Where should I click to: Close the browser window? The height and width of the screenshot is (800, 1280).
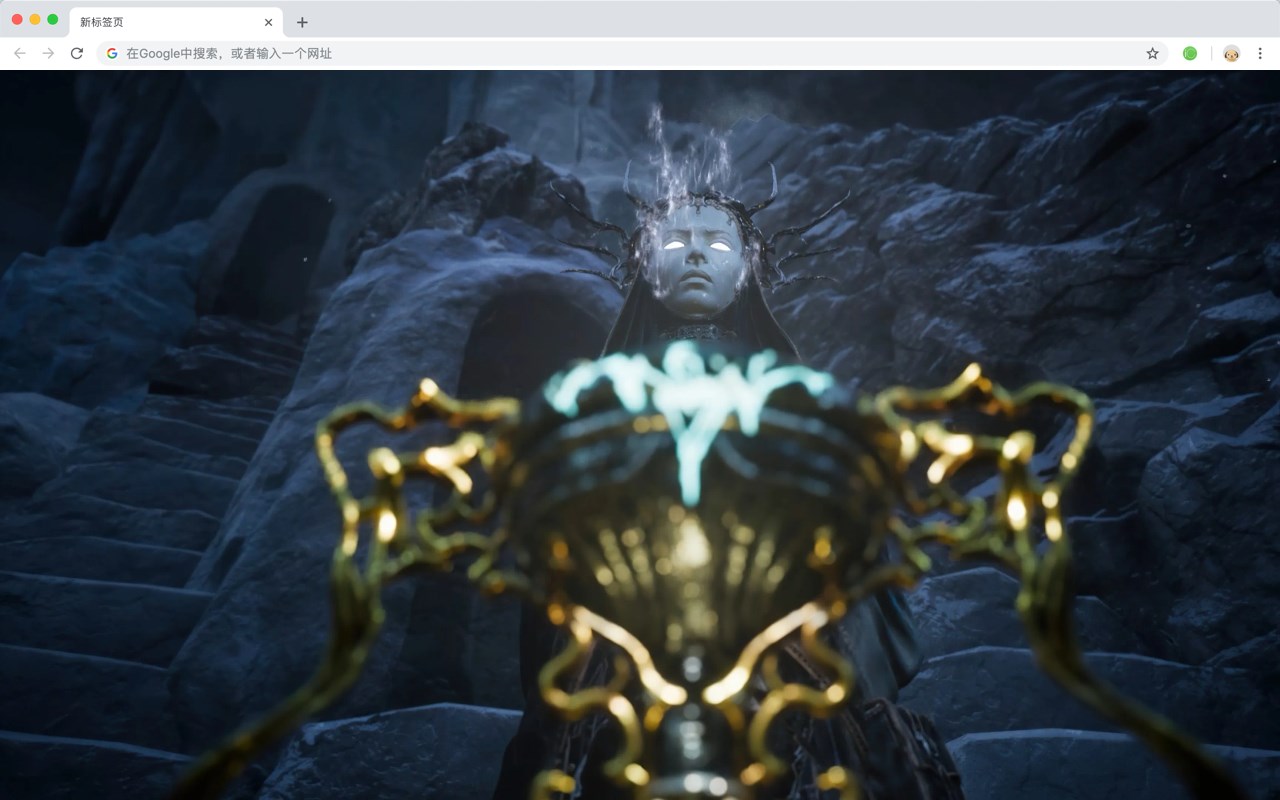point(17,19)
